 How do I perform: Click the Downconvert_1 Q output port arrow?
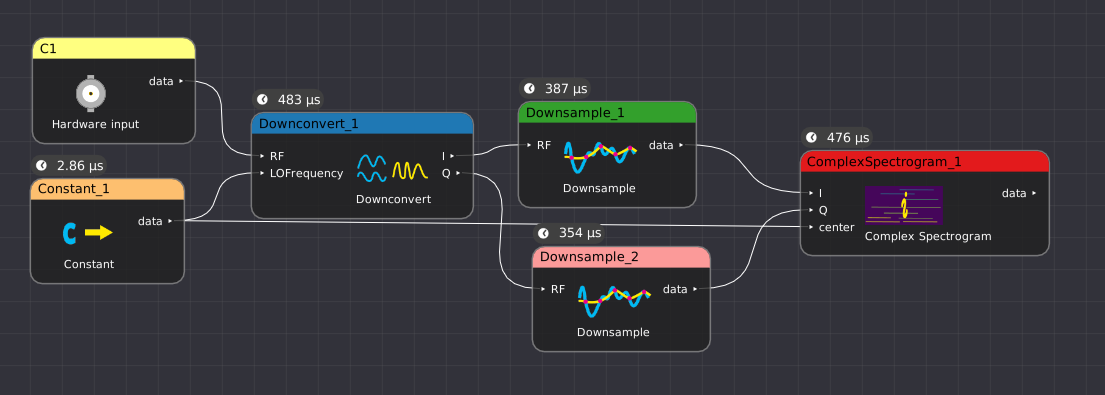click(x=458, y=173)
